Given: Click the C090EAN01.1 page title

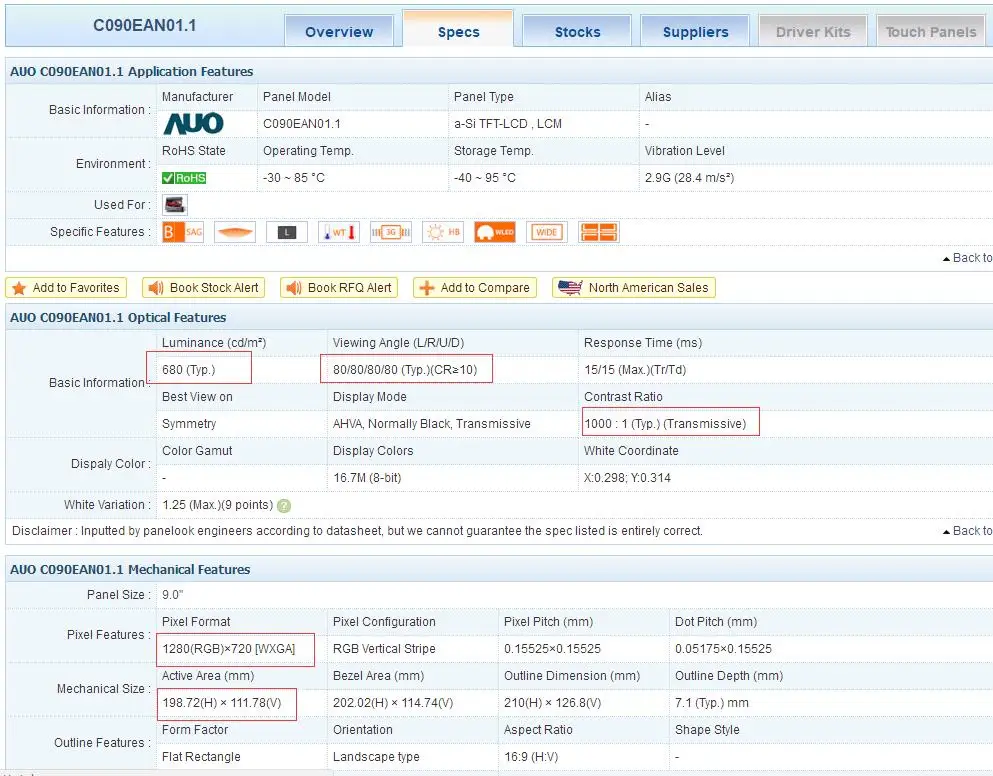Looking at the screenshot, I should pyautogui.click(x=144, y=25).
